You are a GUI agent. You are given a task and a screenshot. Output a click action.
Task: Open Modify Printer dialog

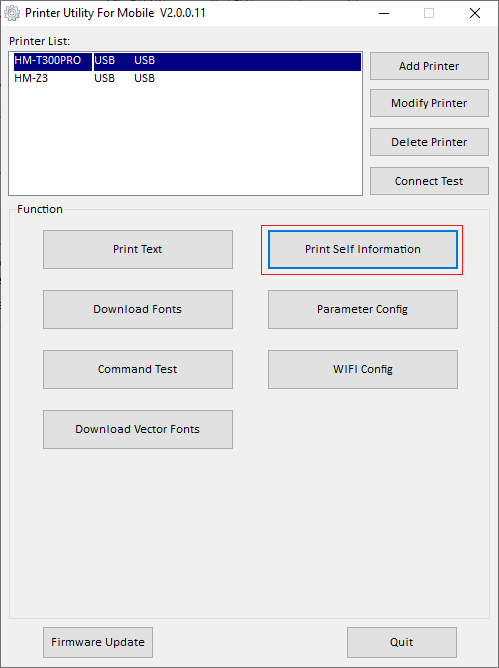tap(429, 103)
